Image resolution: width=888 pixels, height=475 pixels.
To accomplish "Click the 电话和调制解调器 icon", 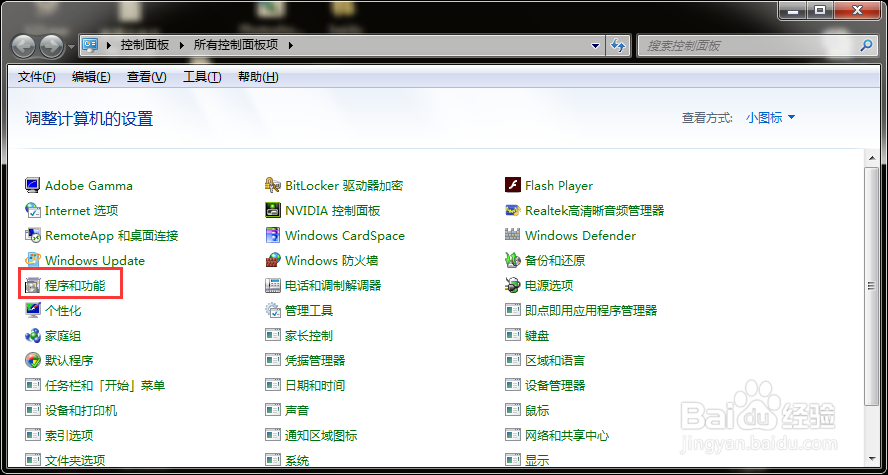I will pyautogui.click(x=273, y=285).
